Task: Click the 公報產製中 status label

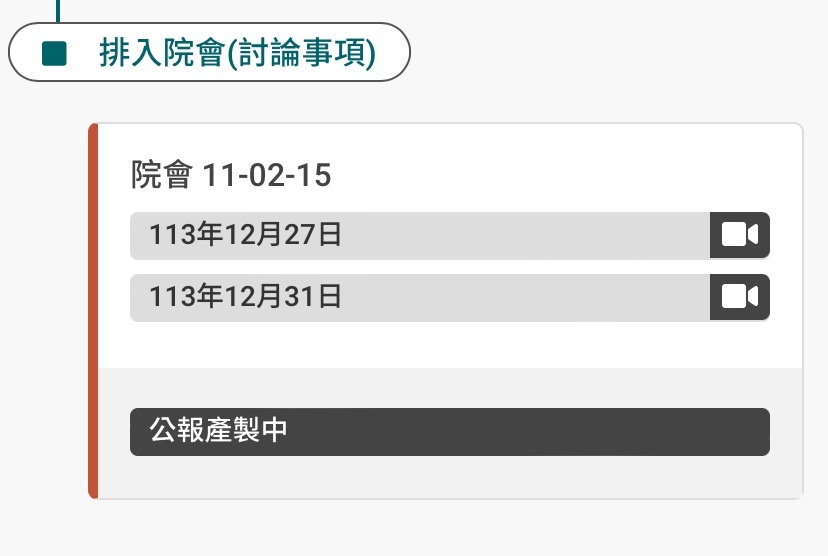Action: click(218, 430)
